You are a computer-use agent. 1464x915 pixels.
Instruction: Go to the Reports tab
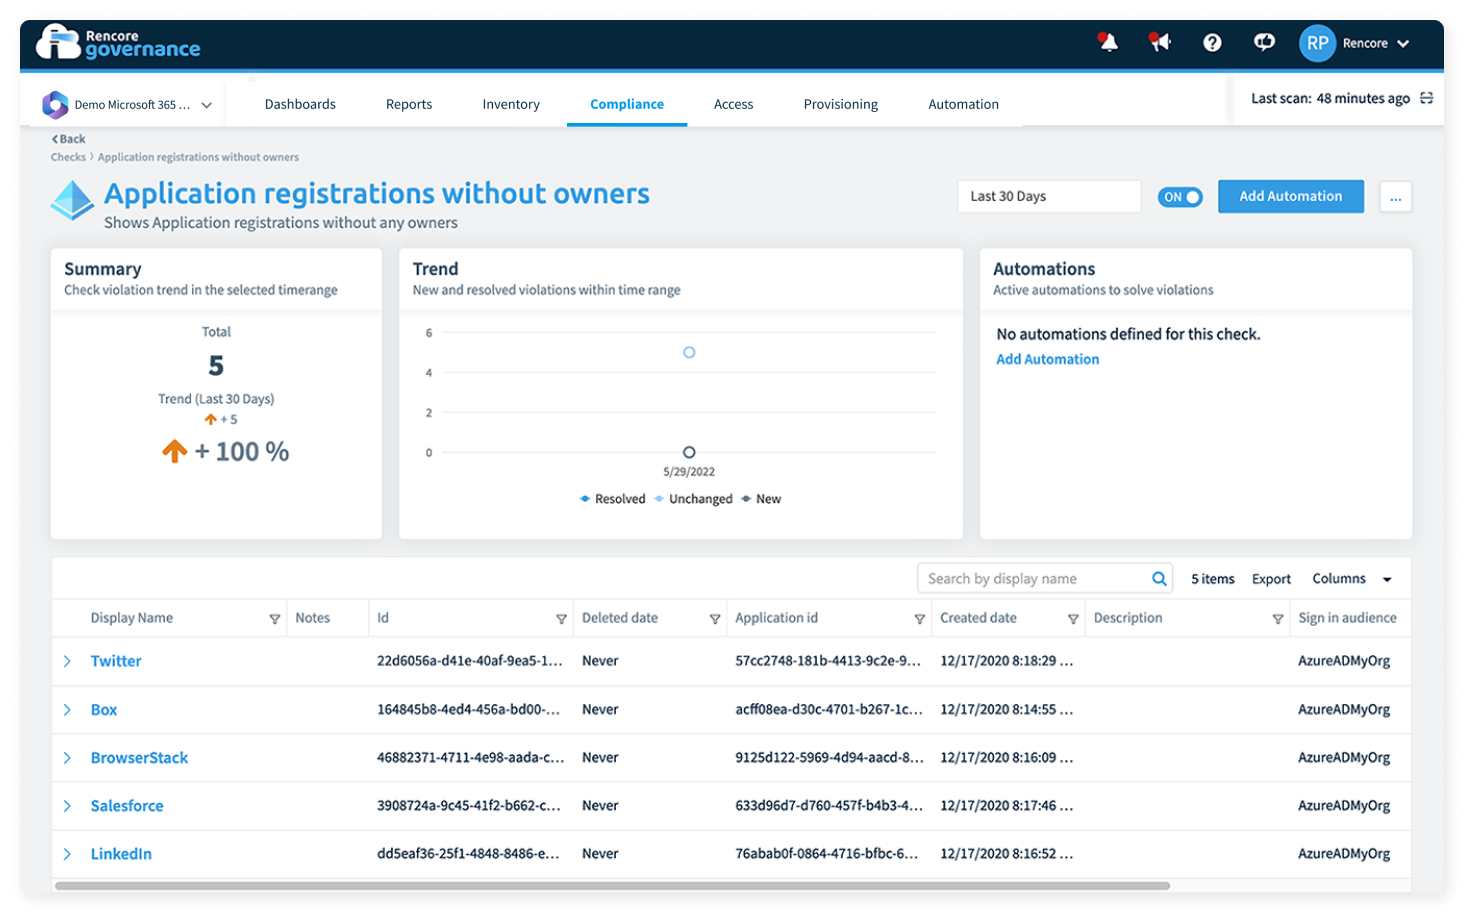[x=409, y=104]
